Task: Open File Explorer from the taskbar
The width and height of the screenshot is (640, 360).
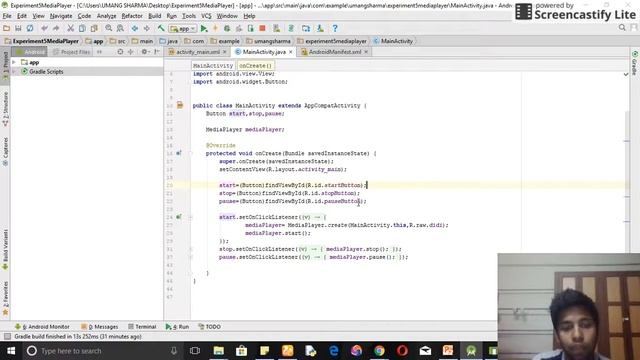Action: (218, 351)
